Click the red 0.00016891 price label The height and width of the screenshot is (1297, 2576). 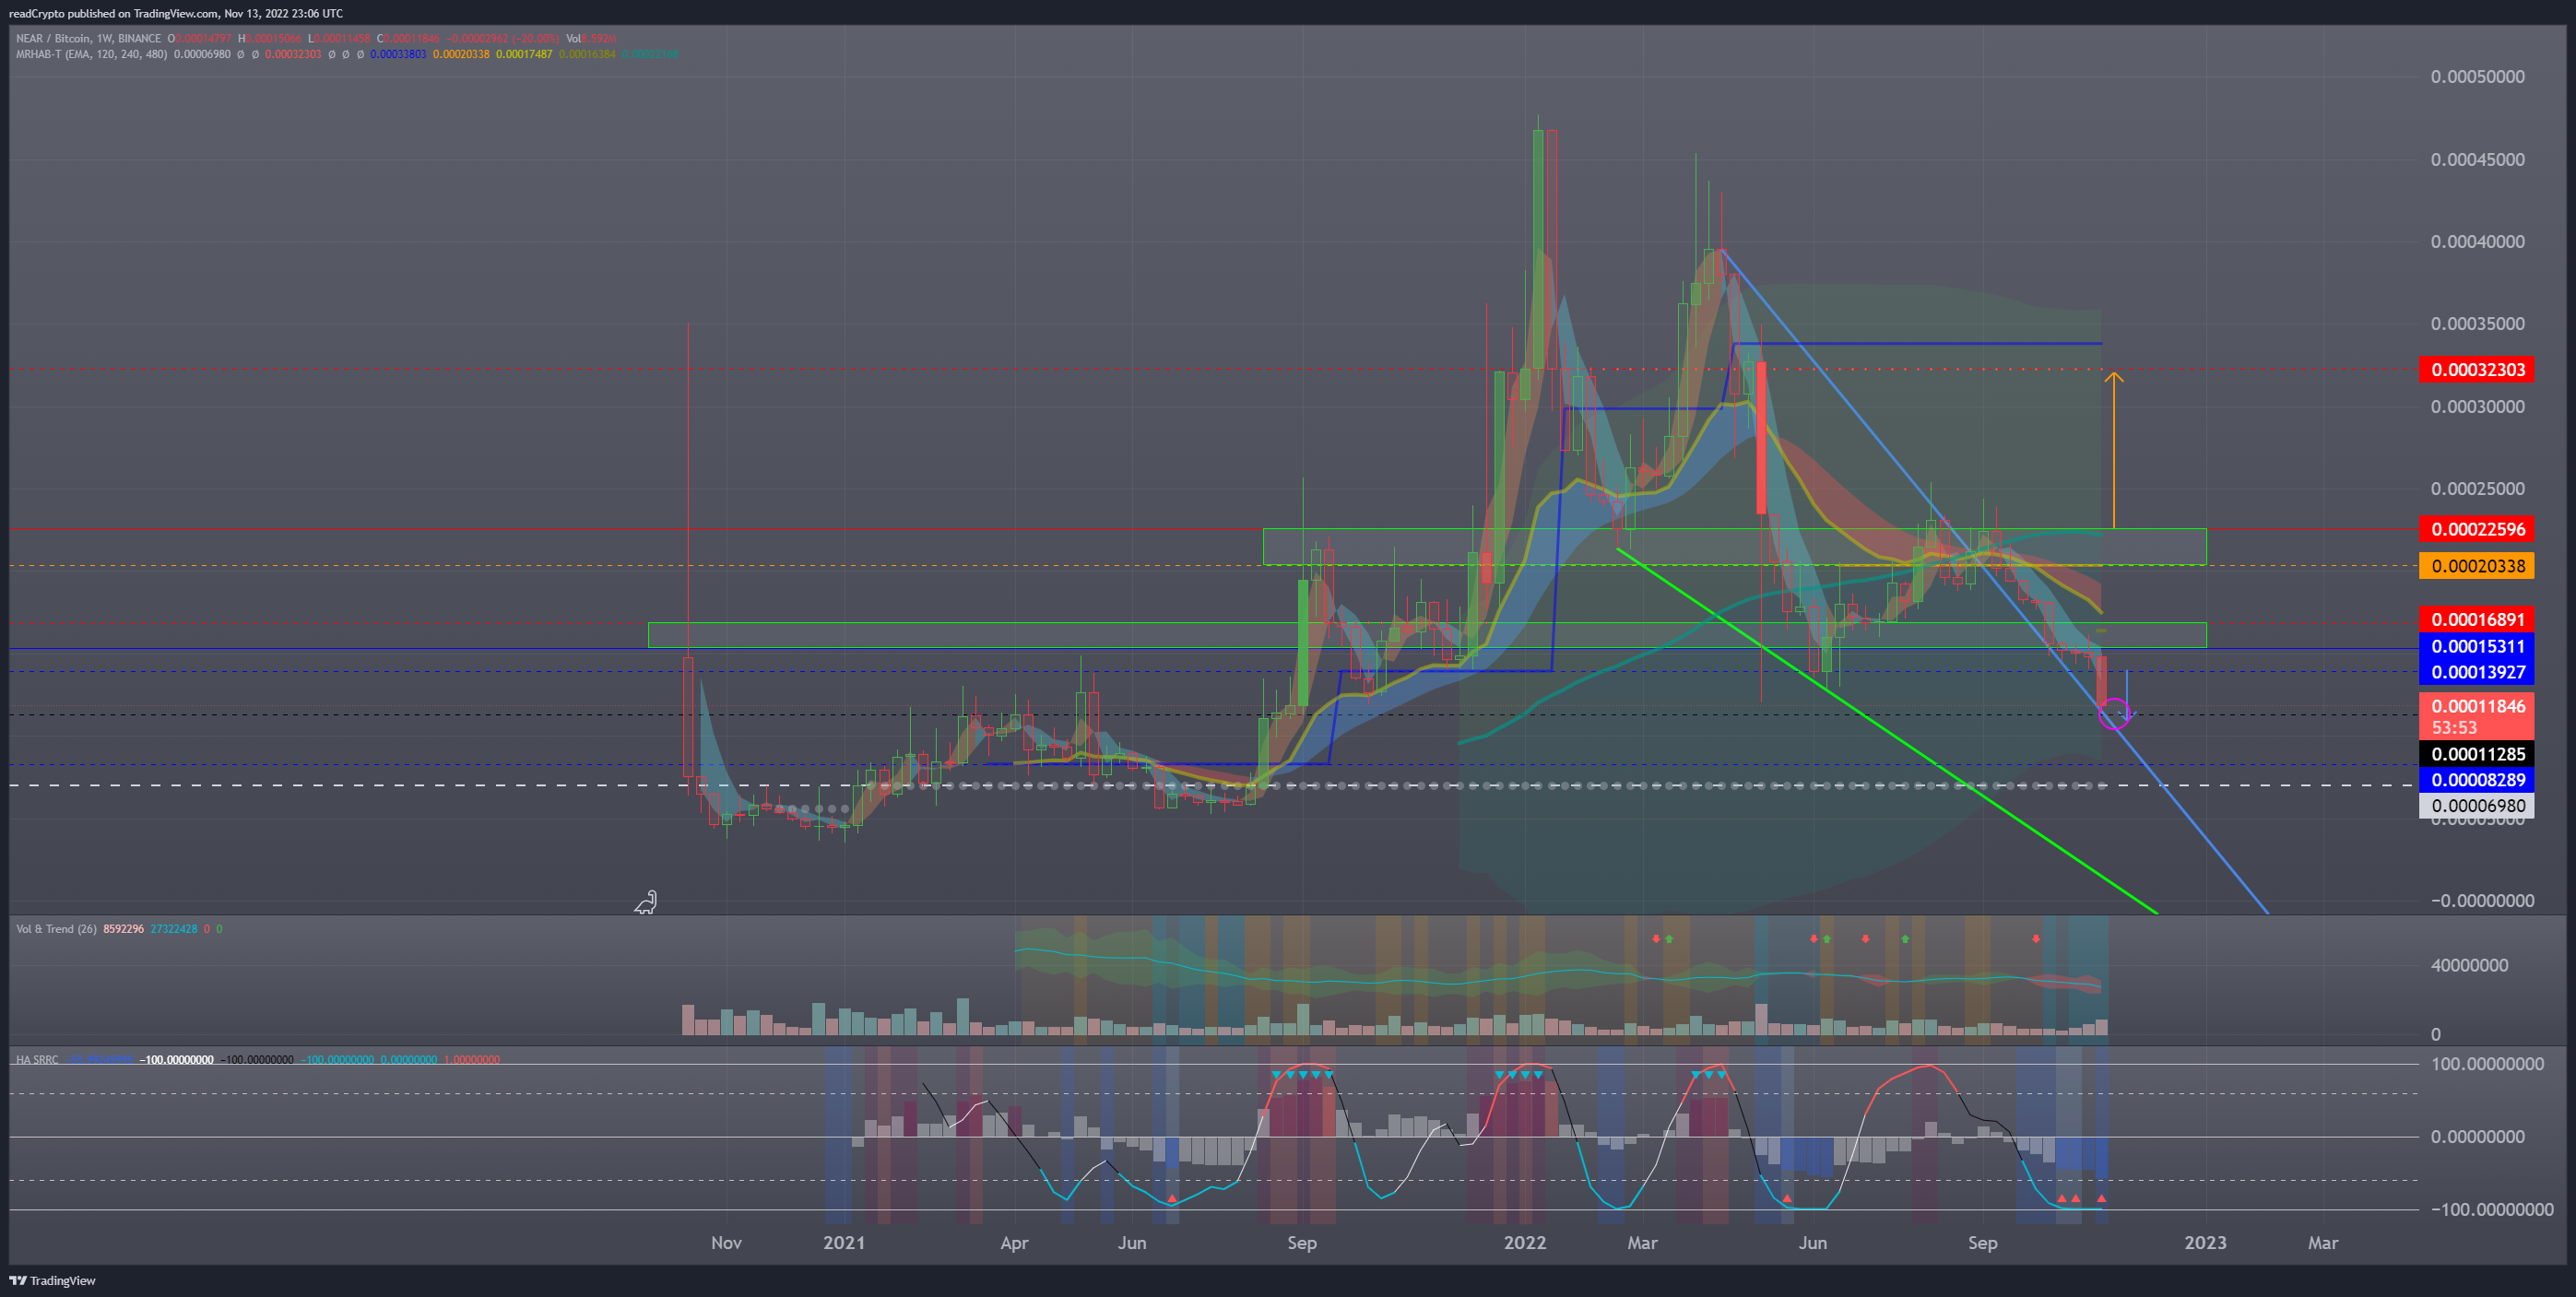pyautogui.click(x=2477, y=620)
